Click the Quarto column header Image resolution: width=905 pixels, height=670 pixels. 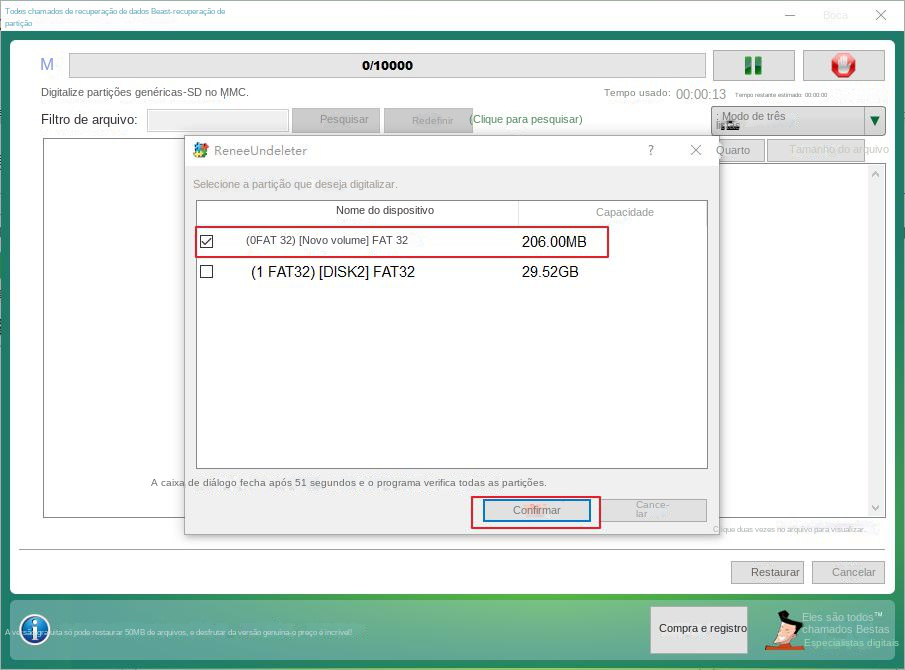pyautogui.click(x=741, y=150)
